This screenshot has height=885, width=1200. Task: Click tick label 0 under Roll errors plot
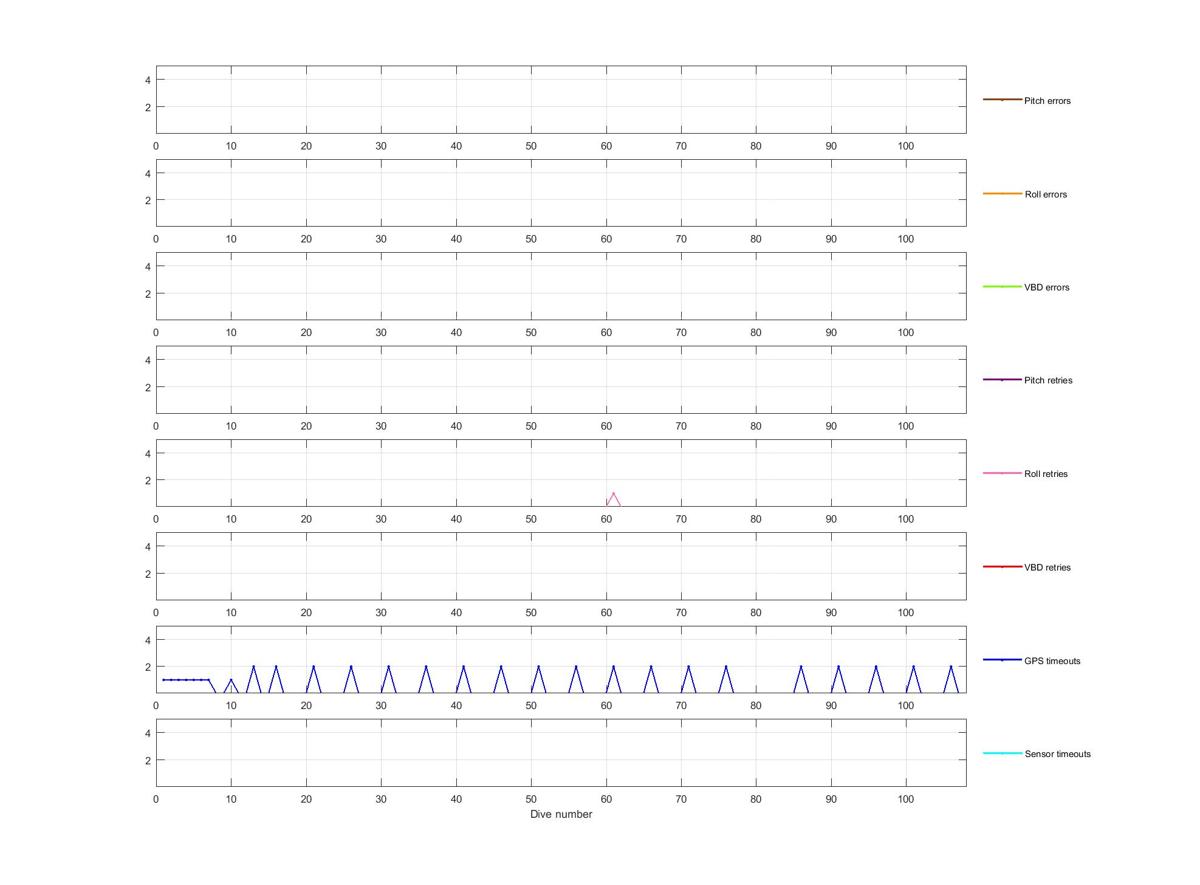pos(156,239)
